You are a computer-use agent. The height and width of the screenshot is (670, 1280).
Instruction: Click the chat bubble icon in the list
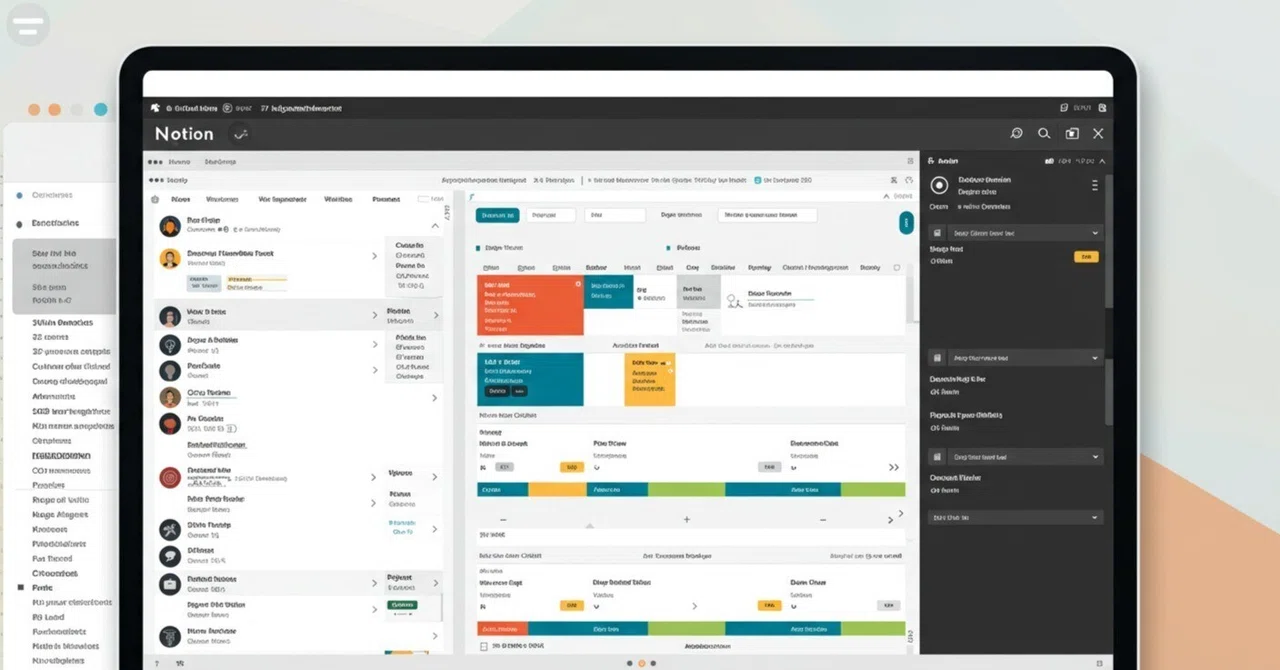click(169, 556)
